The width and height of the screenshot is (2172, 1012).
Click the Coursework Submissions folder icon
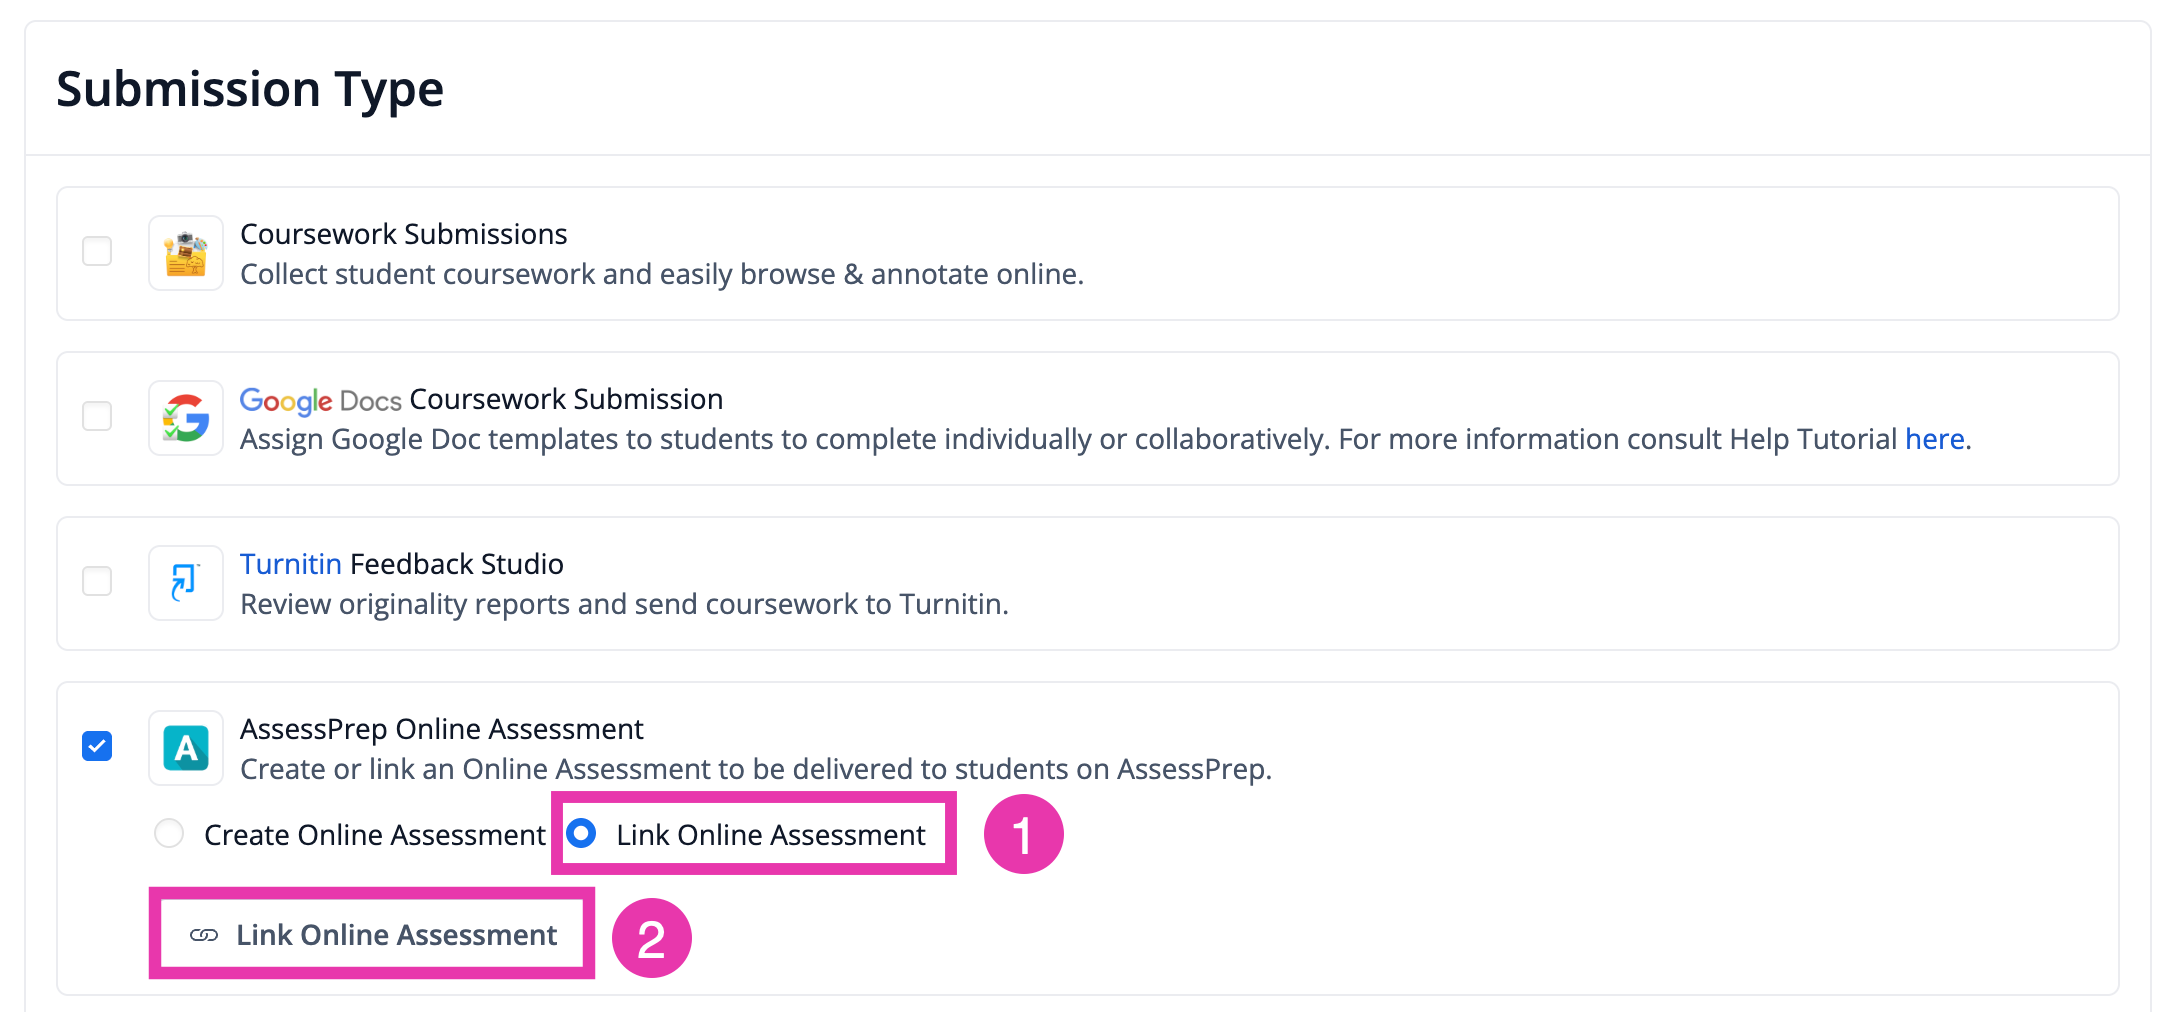click(186, 253)
